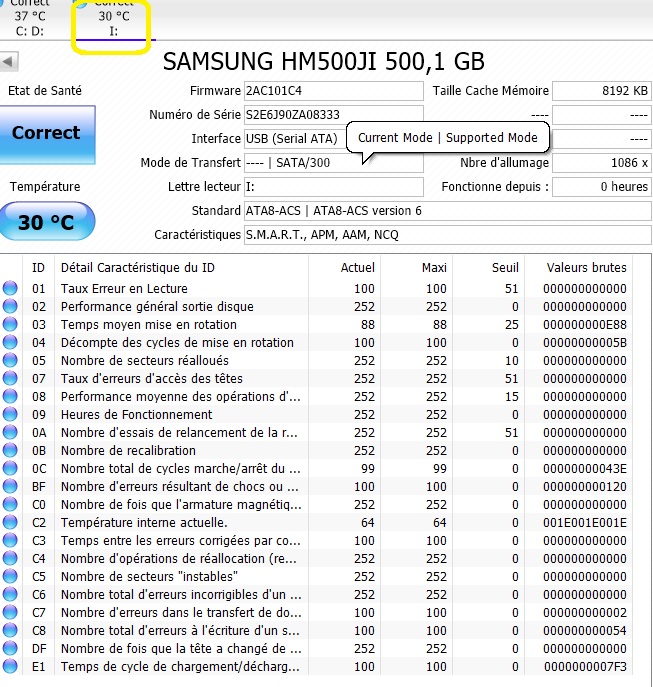Click the 30 °C temperature indicator

pos(46,222)
